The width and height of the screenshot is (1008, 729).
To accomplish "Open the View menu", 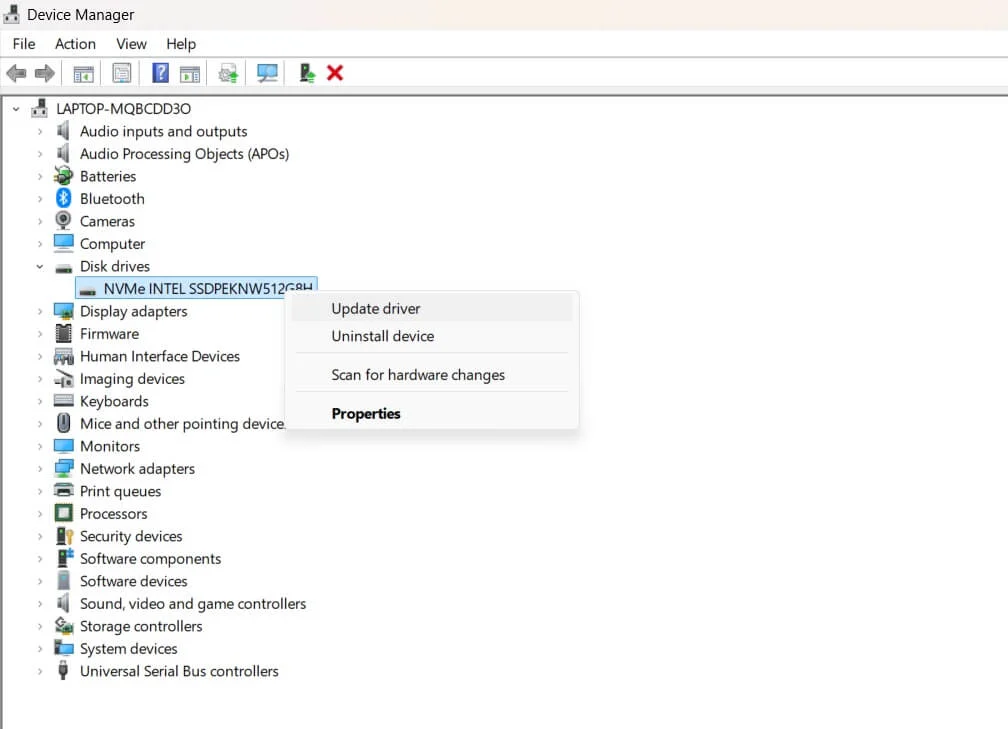I will pyautogui.click(x=131, y=44).
